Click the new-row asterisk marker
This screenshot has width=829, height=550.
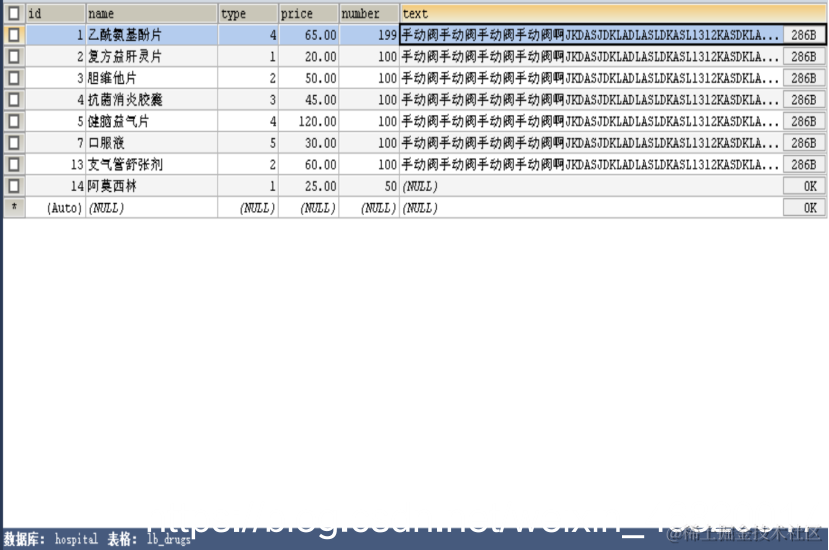(x=14, y=207)
